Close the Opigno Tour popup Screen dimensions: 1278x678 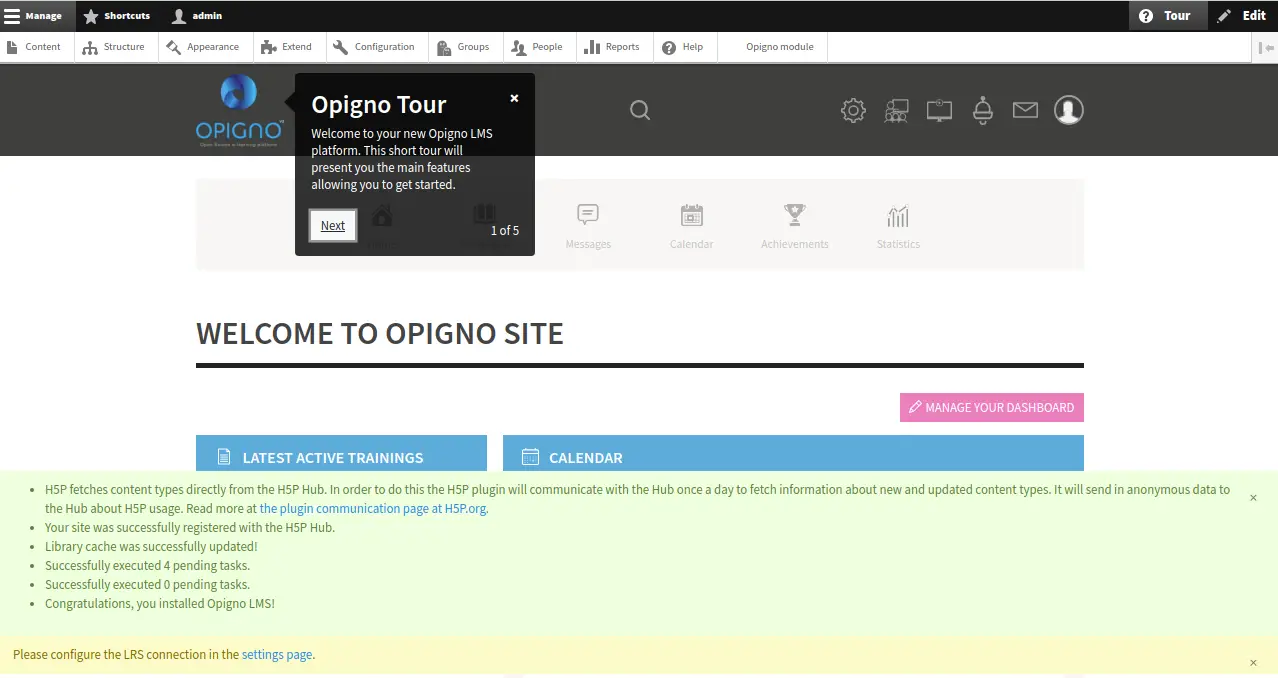[x=514, y=98]
